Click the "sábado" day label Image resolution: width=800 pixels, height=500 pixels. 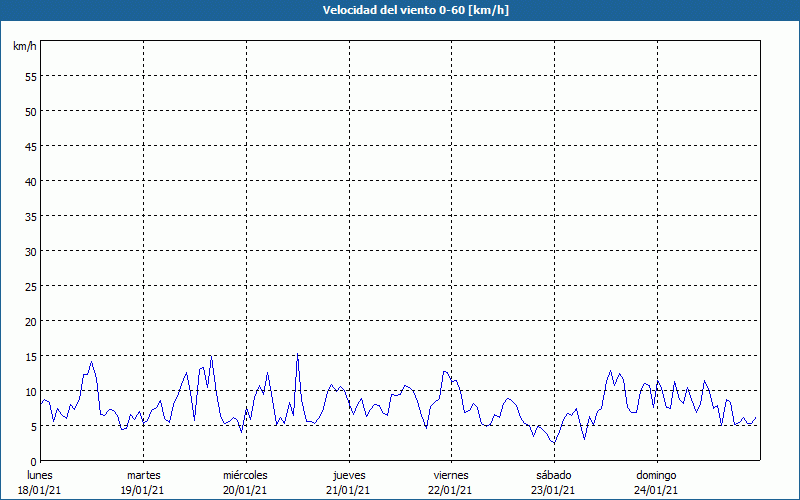(554, 475)
